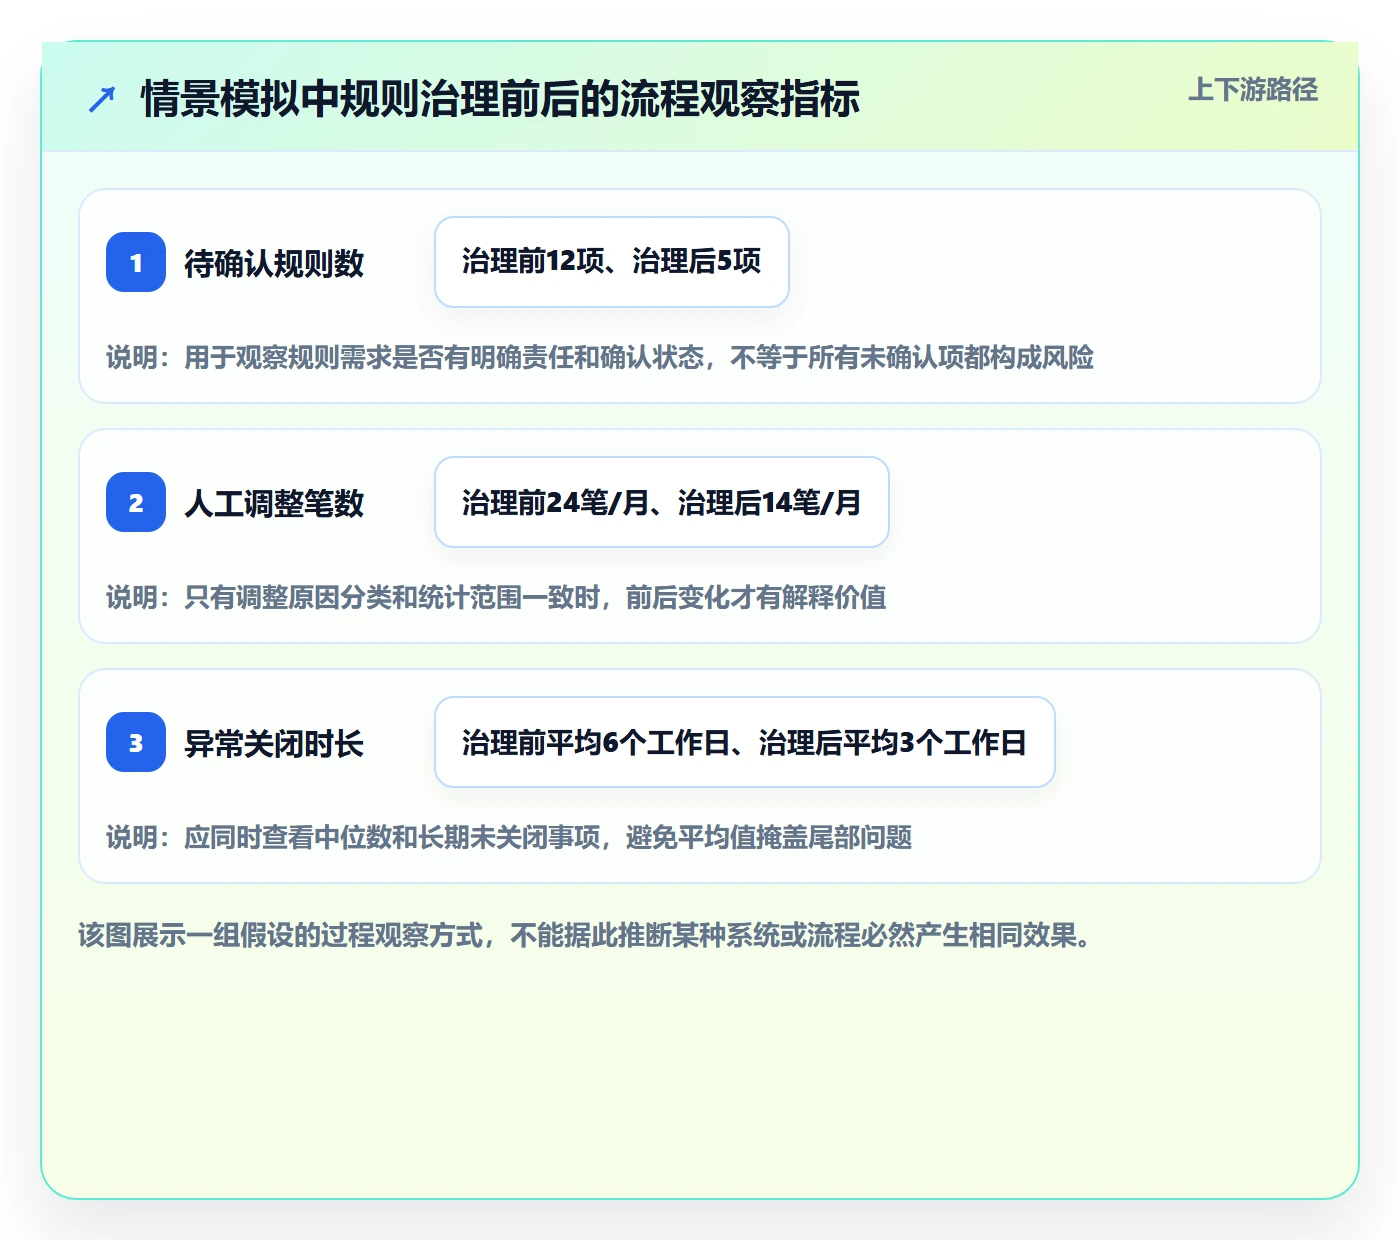Click the blue number 2 badge
Viewport: 1400px width, 1240px height.
click(136, 502)
